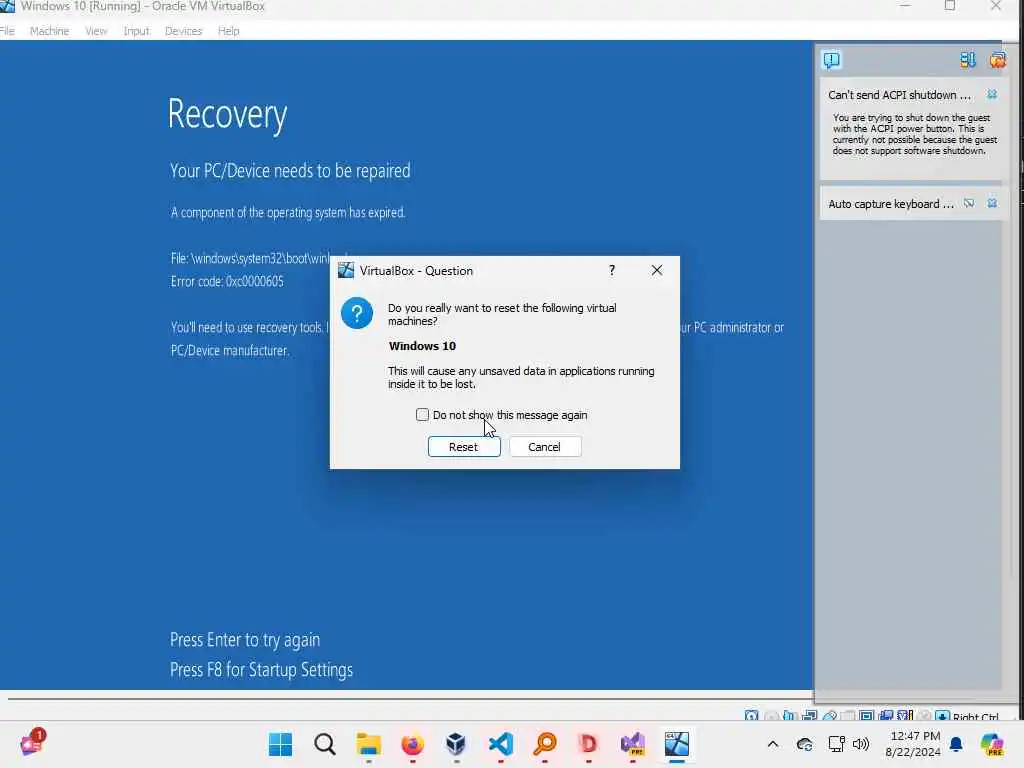The image size is (1024, 768).
Task: Open taskbar Search
Action: click(x=325, y=744)
